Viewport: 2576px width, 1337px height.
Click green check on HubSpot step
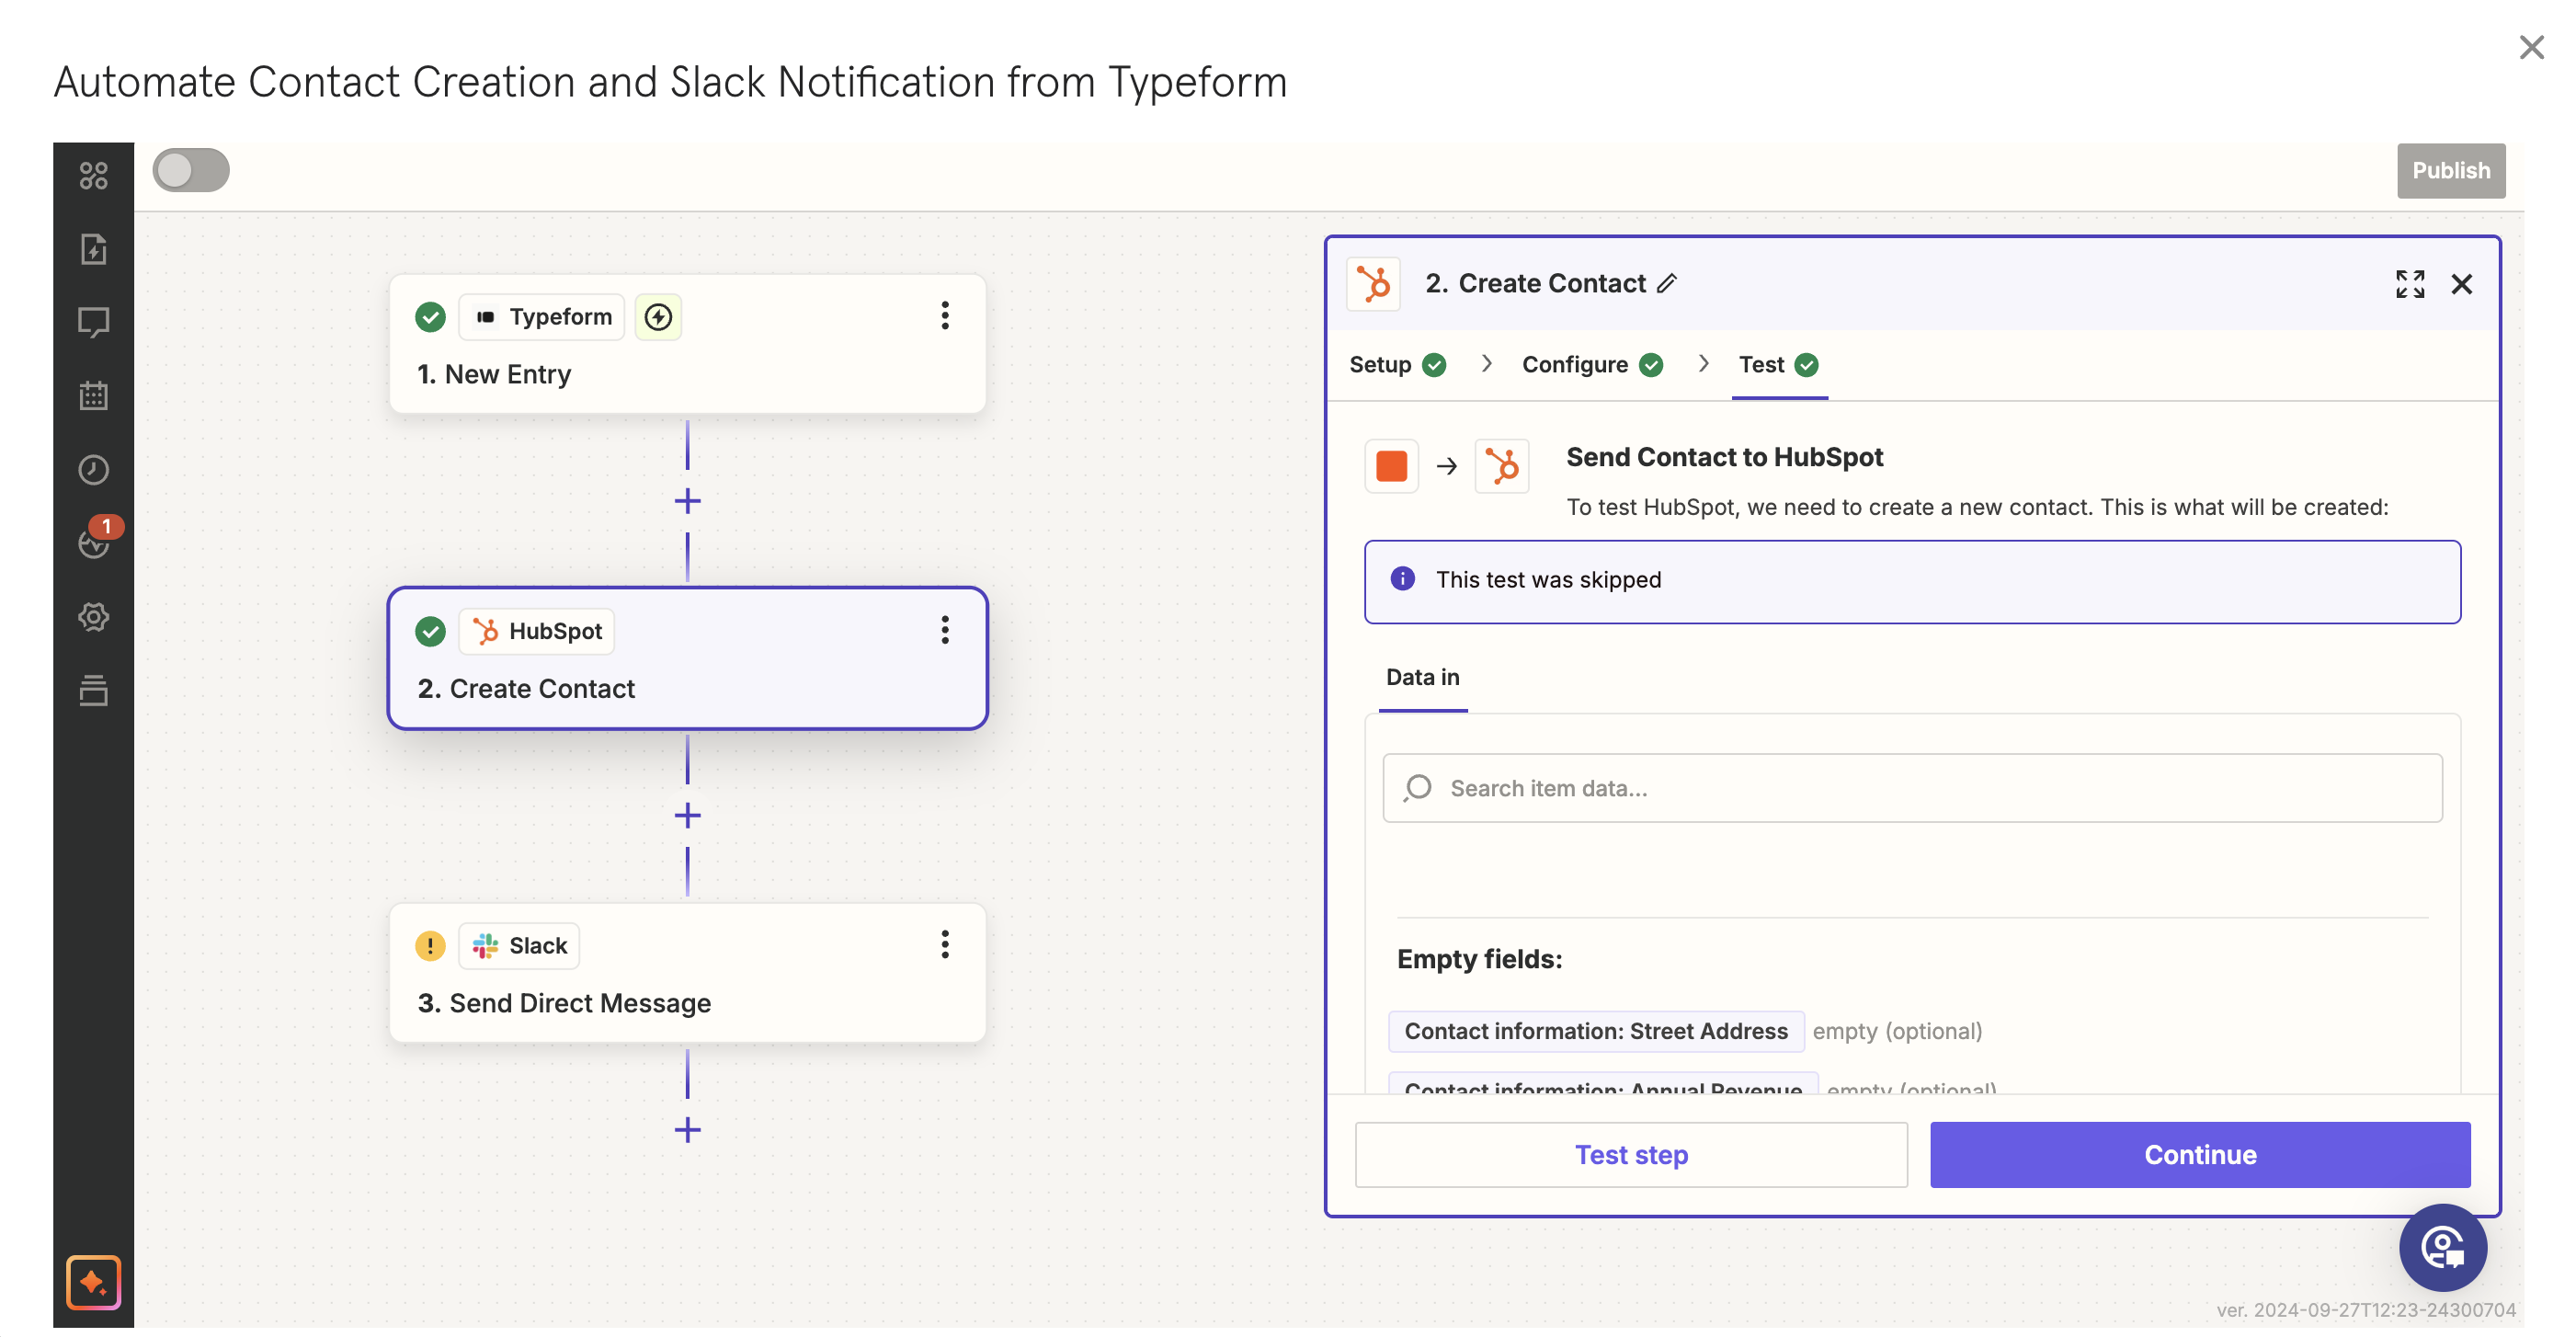[x=430, y=631]
